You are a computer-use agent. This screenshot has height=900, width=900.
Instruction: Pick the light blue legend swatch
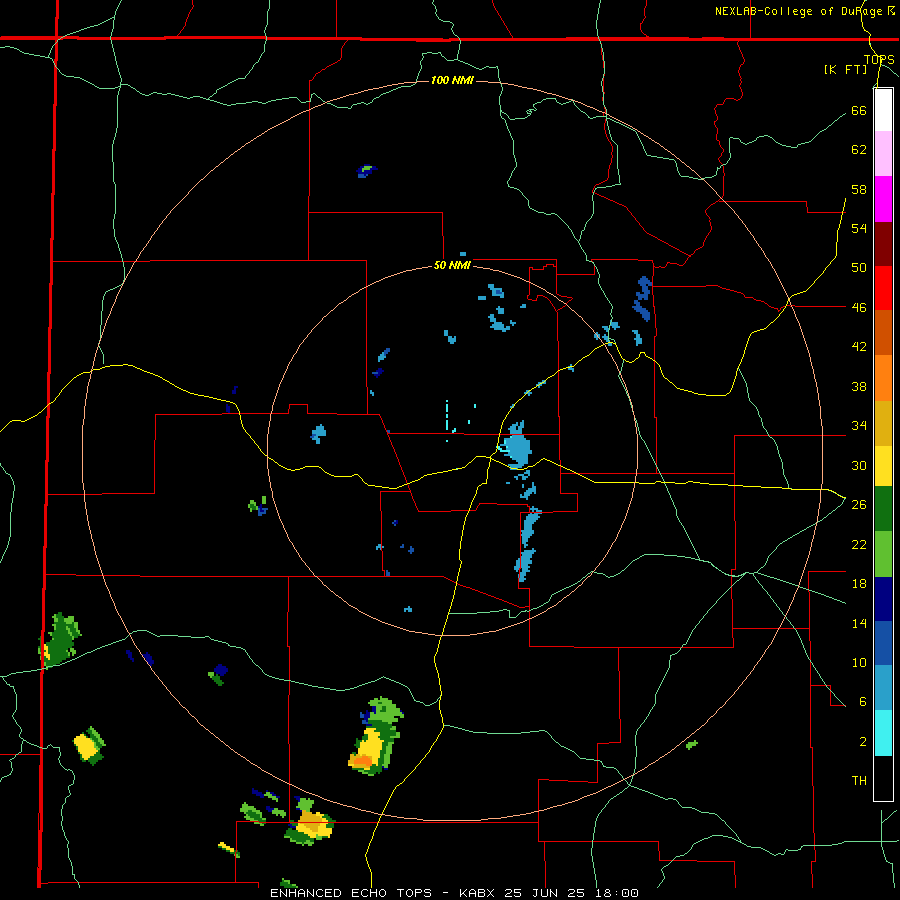(883, 688)
